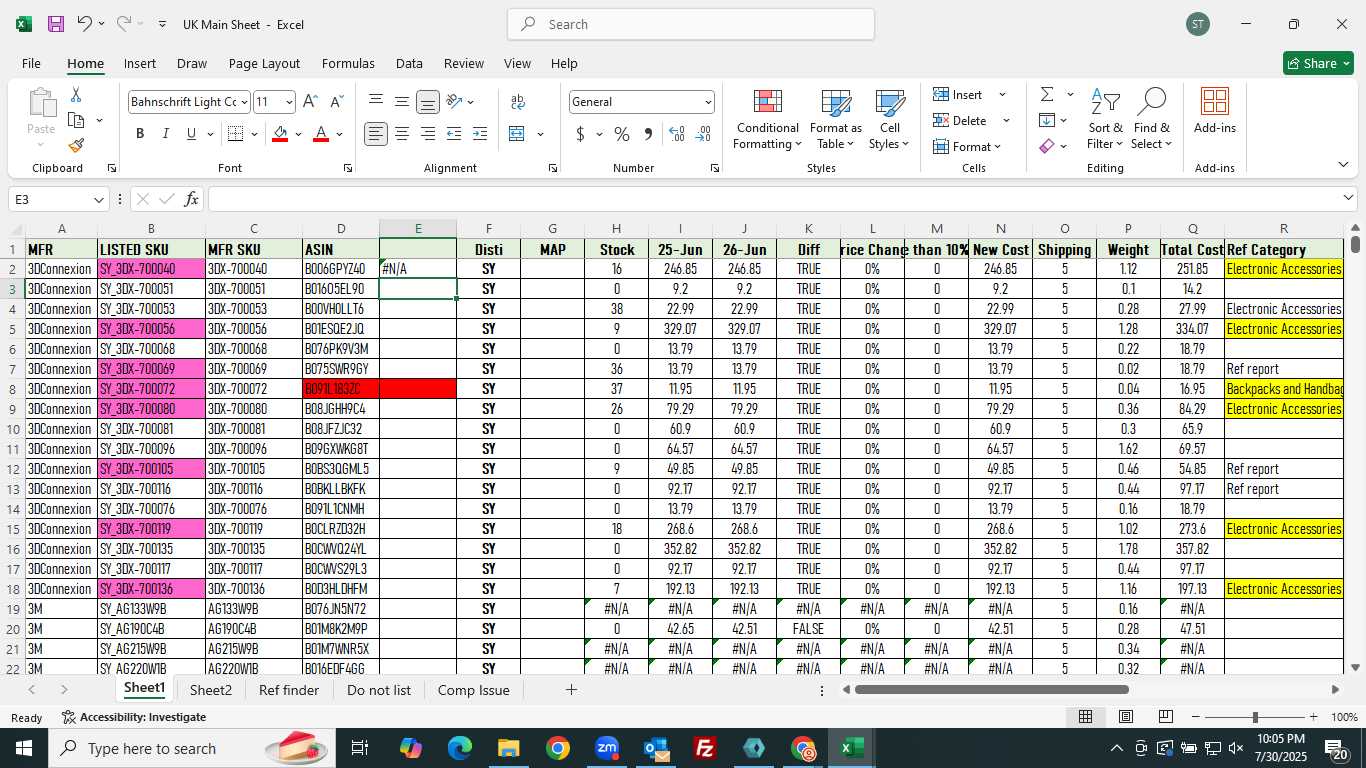Click the Save icon in title bar
The height and width of the screenshot is (768, 1366).
coord(56,24)
